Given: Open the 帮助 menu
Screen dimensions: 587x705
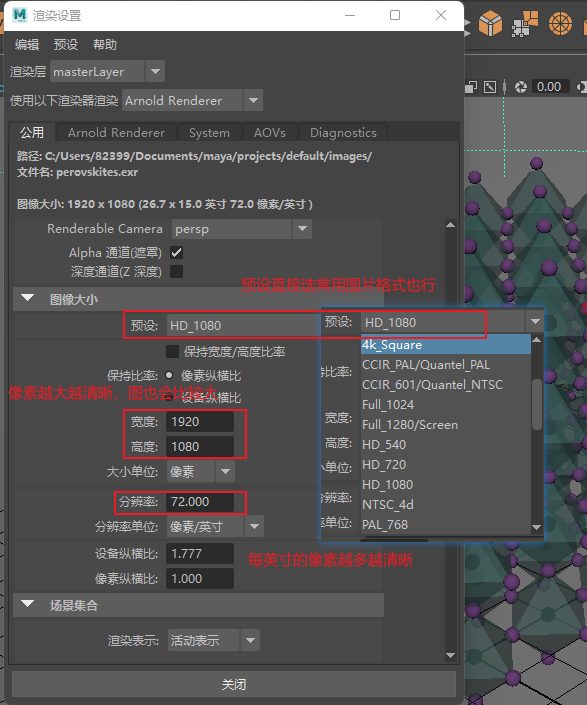Looking at the screenshot, I should pos(105,45).
